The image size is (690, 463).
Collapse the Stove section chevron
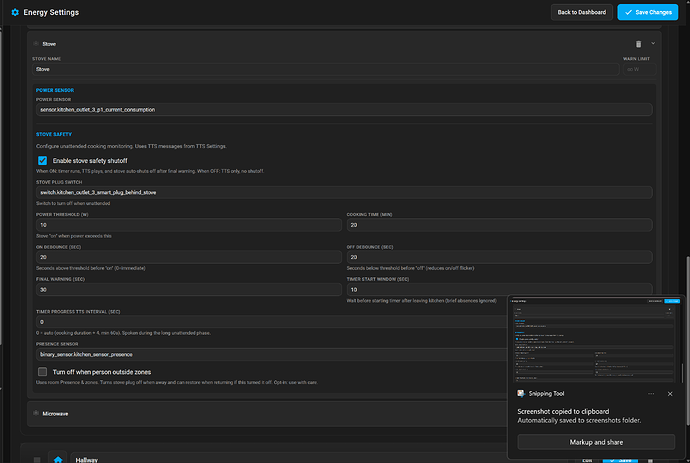pos(653,44)
